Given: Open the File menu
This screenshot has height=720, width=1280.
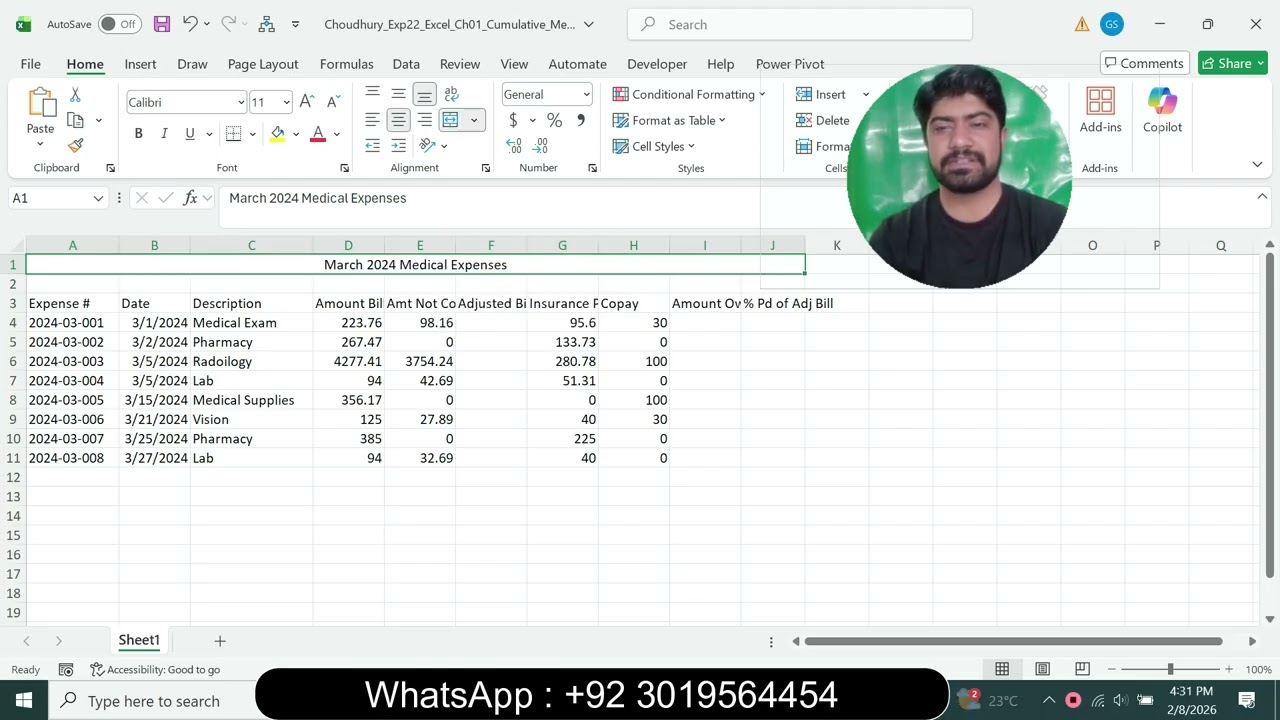Looking at the screenshot, I should [x=30, y=64].
